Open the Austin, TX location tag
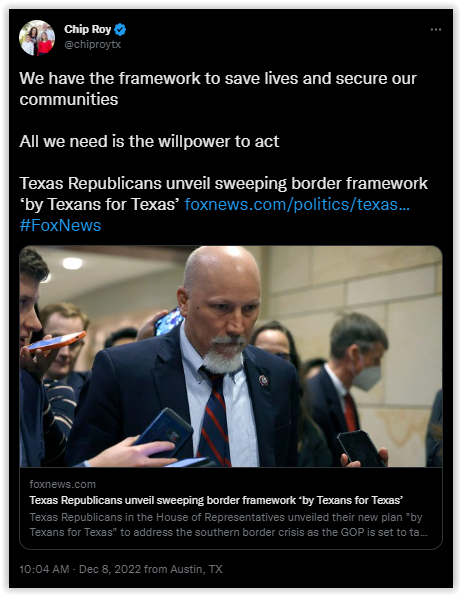 point(196,569)
